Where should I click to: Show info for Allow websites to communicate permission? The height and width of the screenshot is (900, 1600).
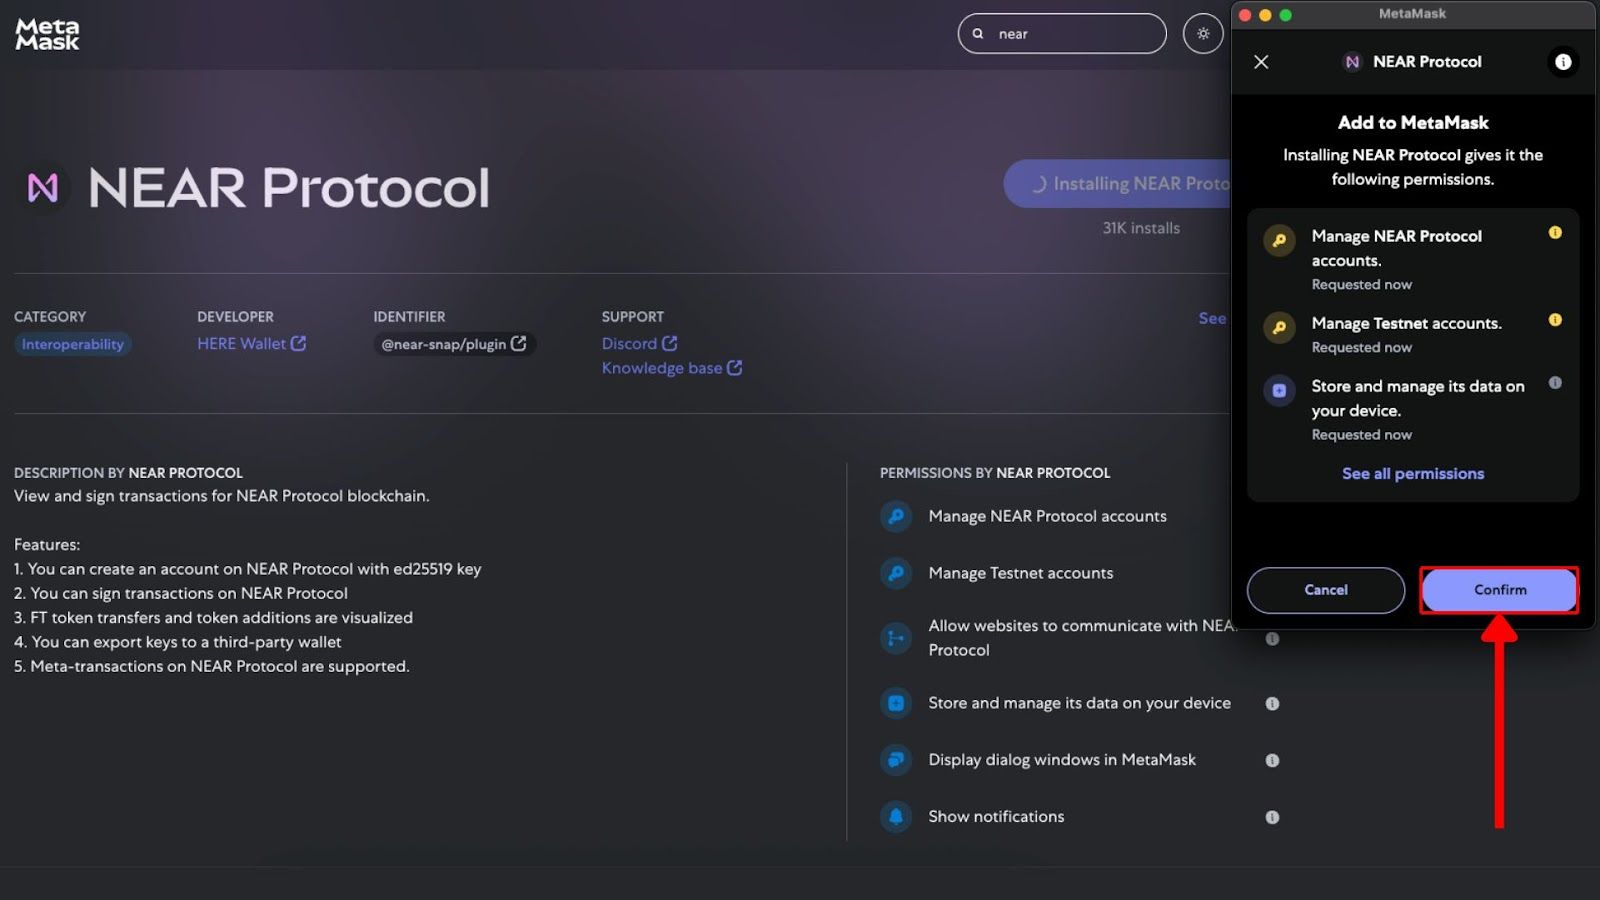tap(1272, 638)
